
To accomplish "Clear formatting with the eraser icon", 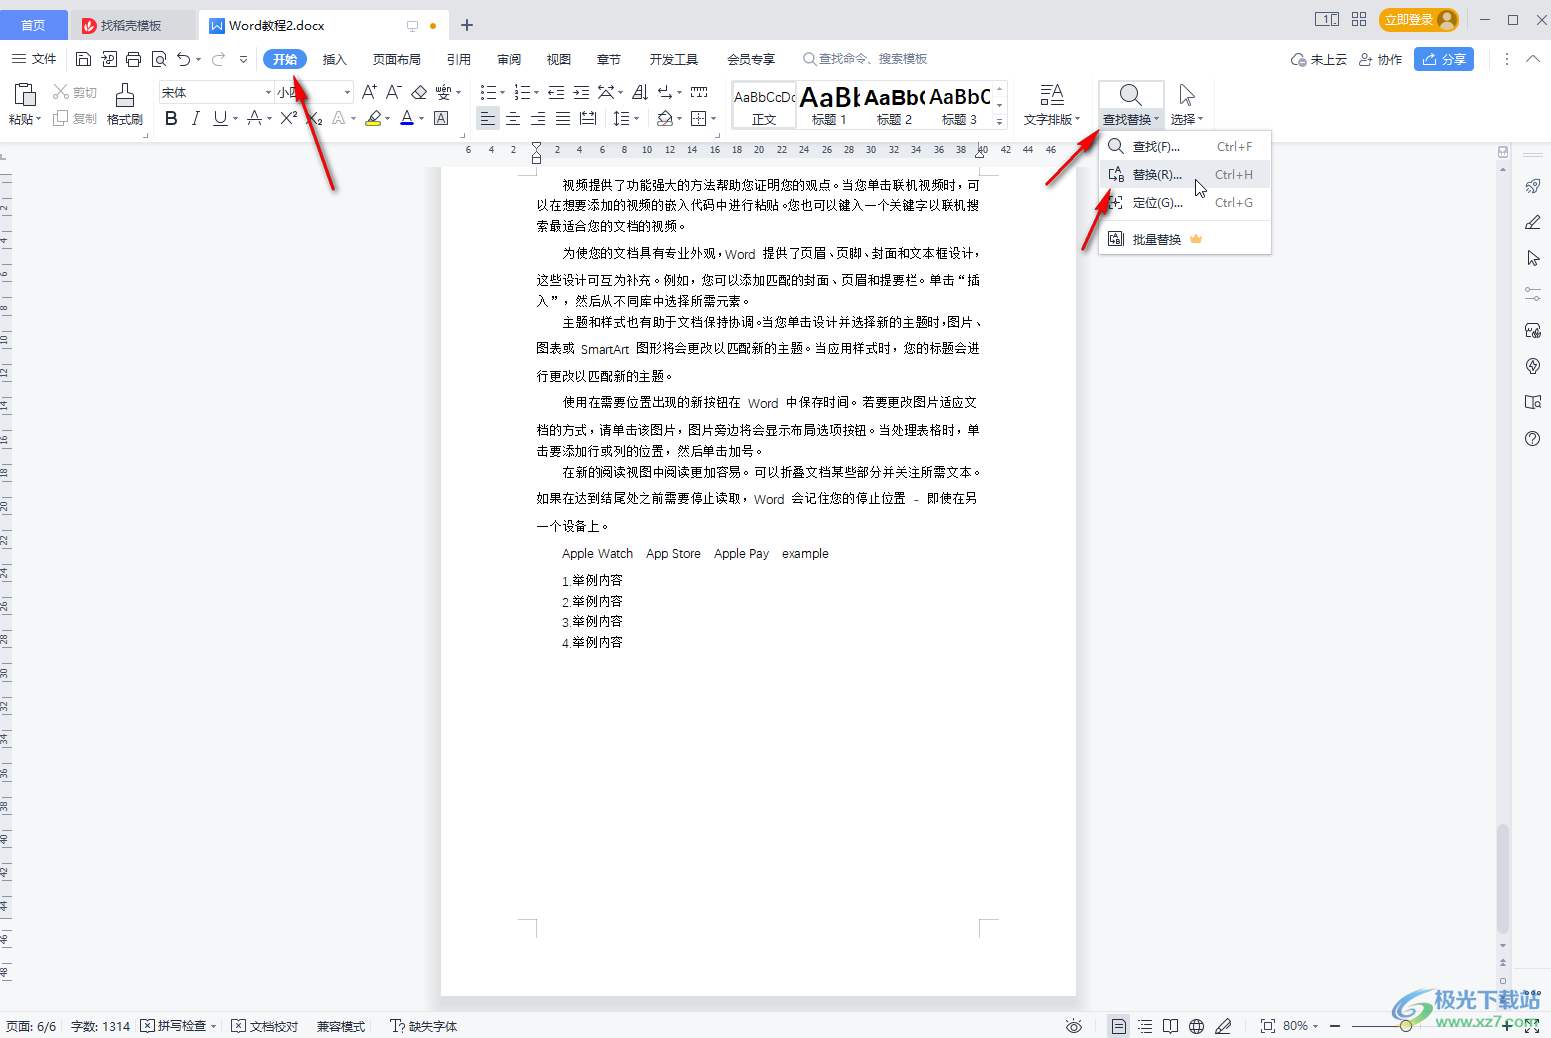I will click(x=419, y=92).
